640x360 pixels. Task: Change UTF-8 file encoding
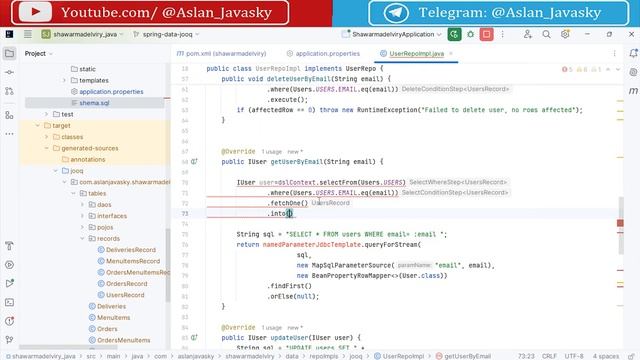coord(574,356)
